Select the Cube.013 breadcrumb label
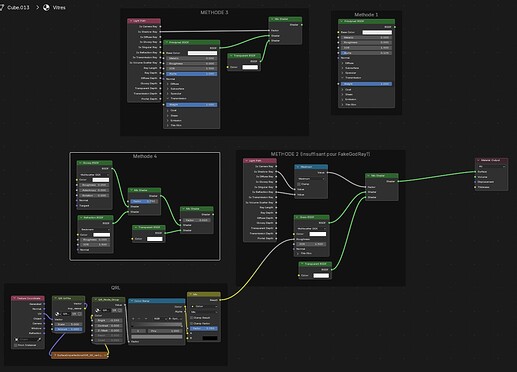Screen dimensions: 517x372 [18, 7]
